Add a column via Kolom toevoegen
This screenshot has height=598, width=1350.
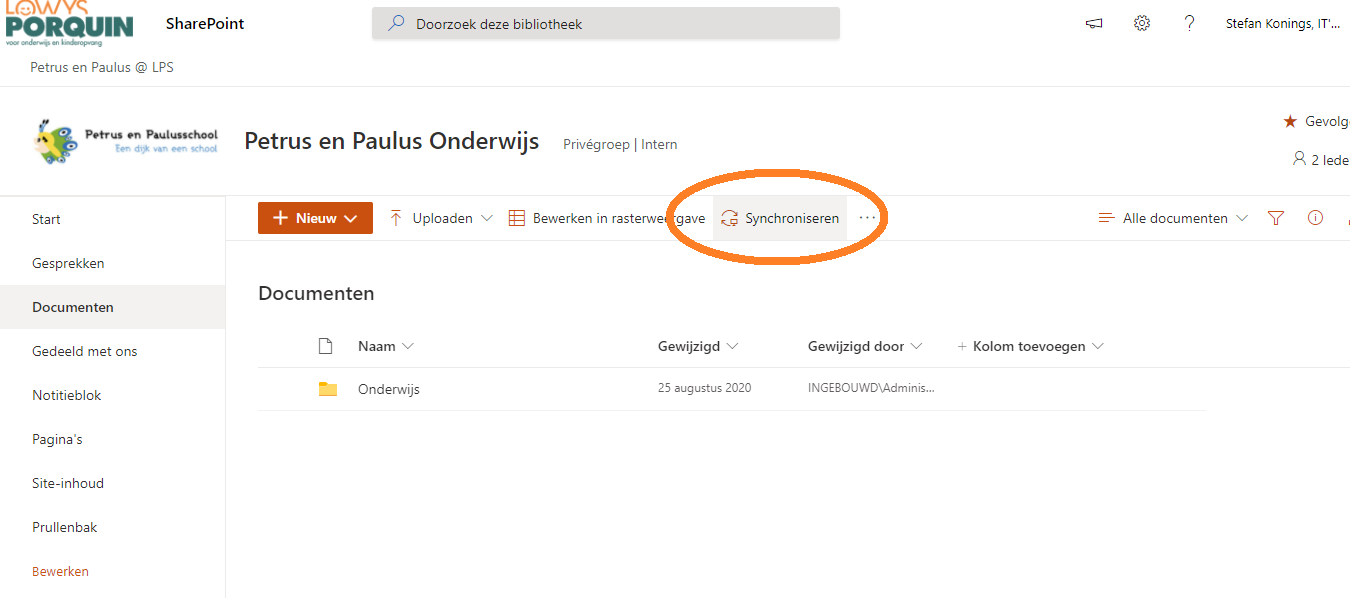1030,346
